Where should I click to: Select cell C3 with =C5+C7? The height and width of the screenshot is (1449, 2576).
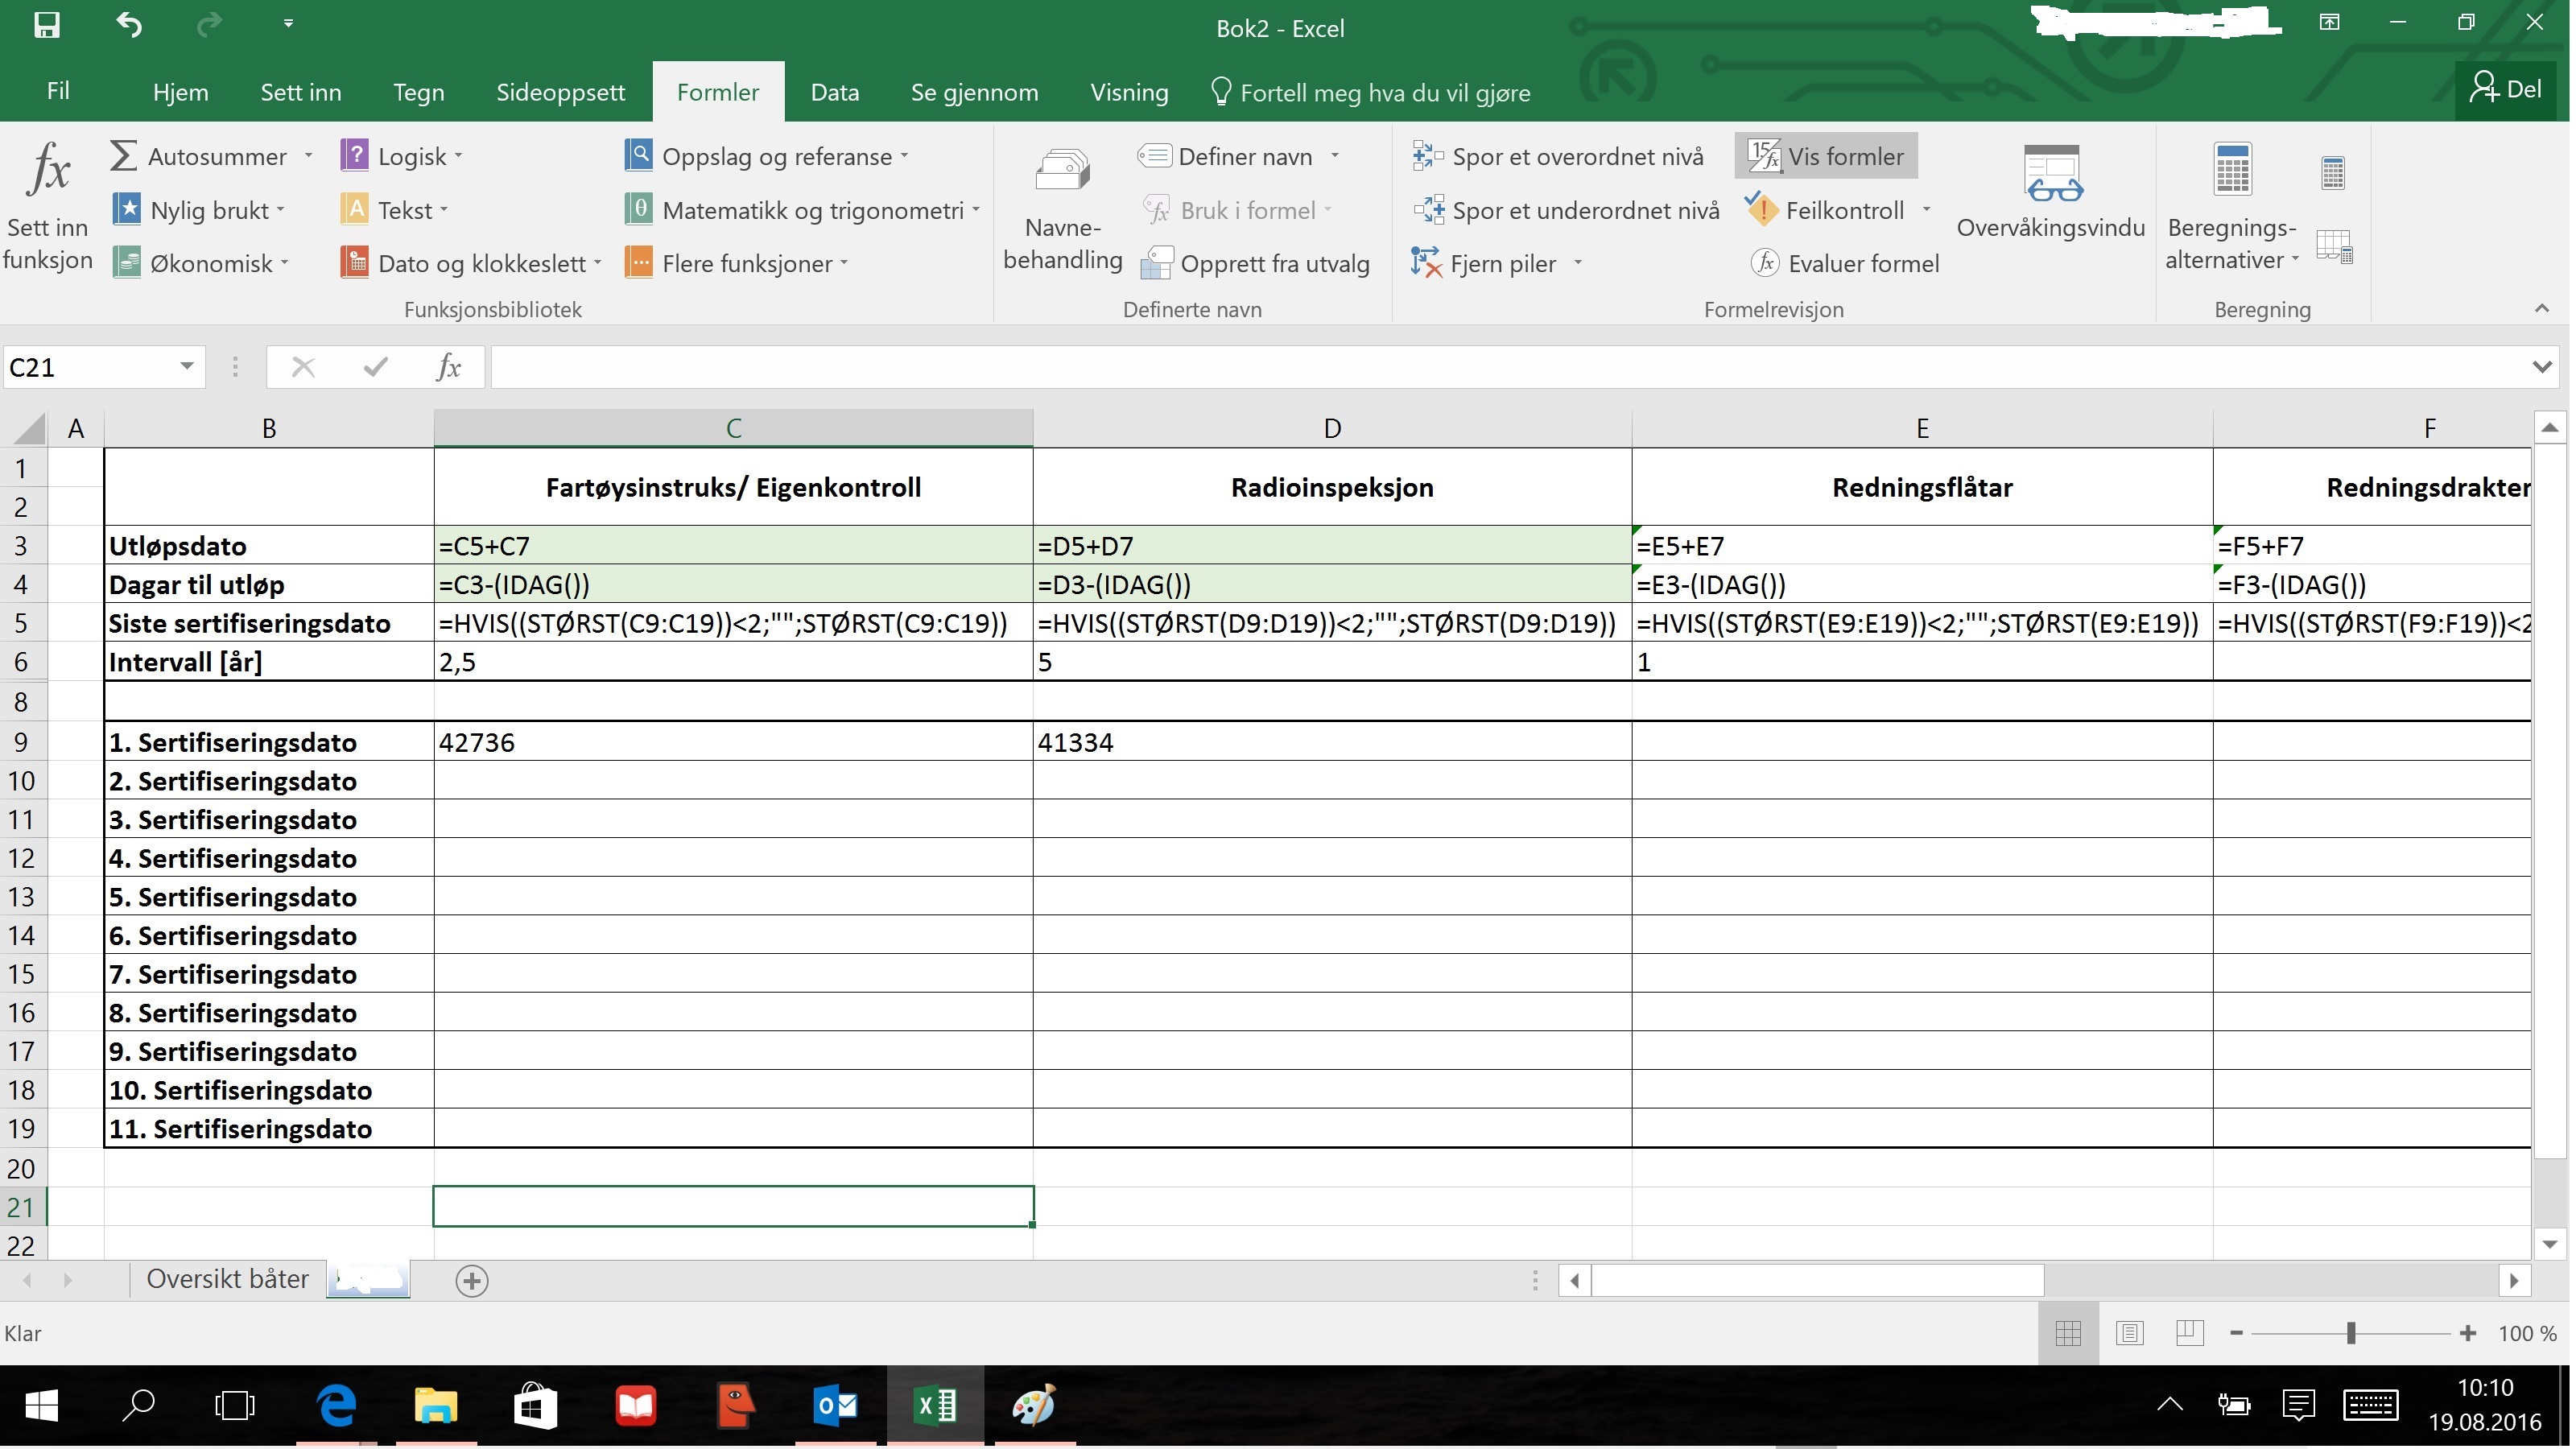[733, 546]
